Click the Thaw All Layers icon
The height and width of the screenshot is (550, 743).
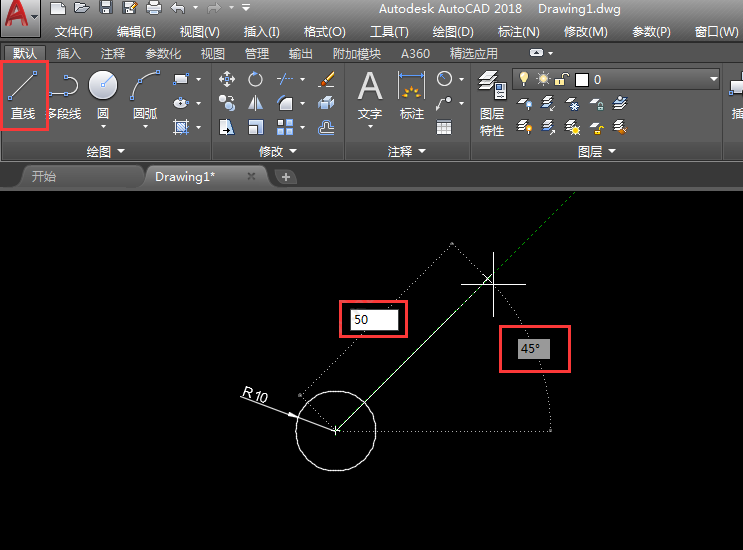coord(573,127)
